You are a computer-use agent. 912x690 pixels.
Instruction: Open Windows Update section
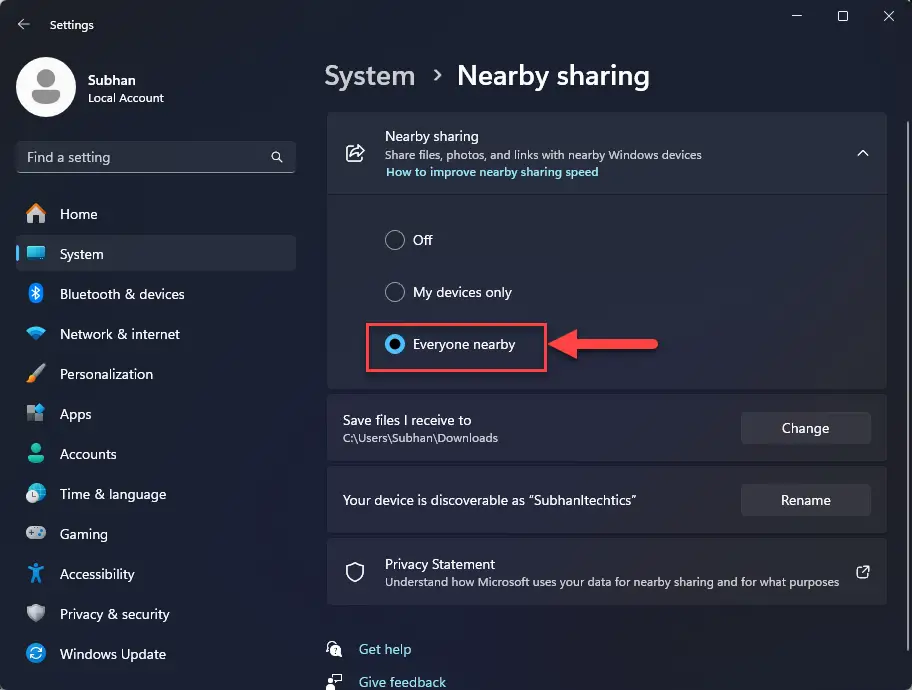pyautogui.click(x=112, y=654)
